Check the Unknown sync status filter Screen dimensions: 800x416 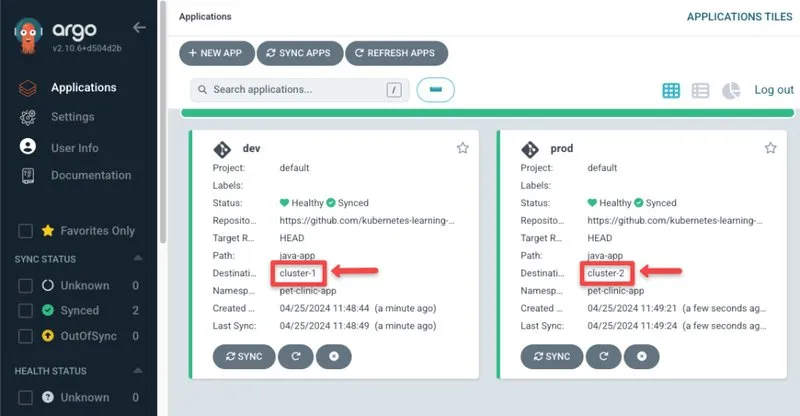click(x=26, y=285)
